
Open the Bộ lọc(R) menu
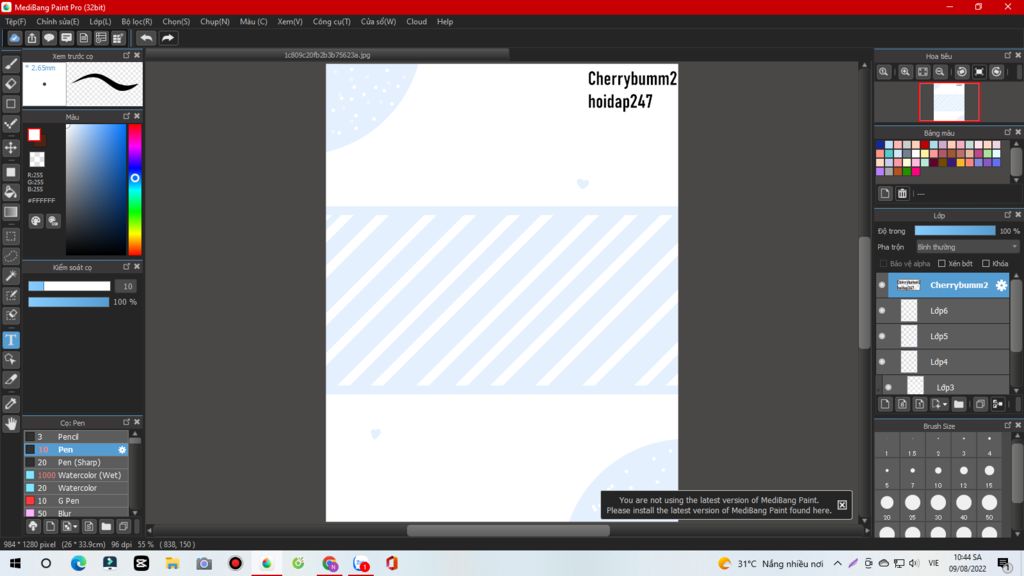click(x=136, y=22)
